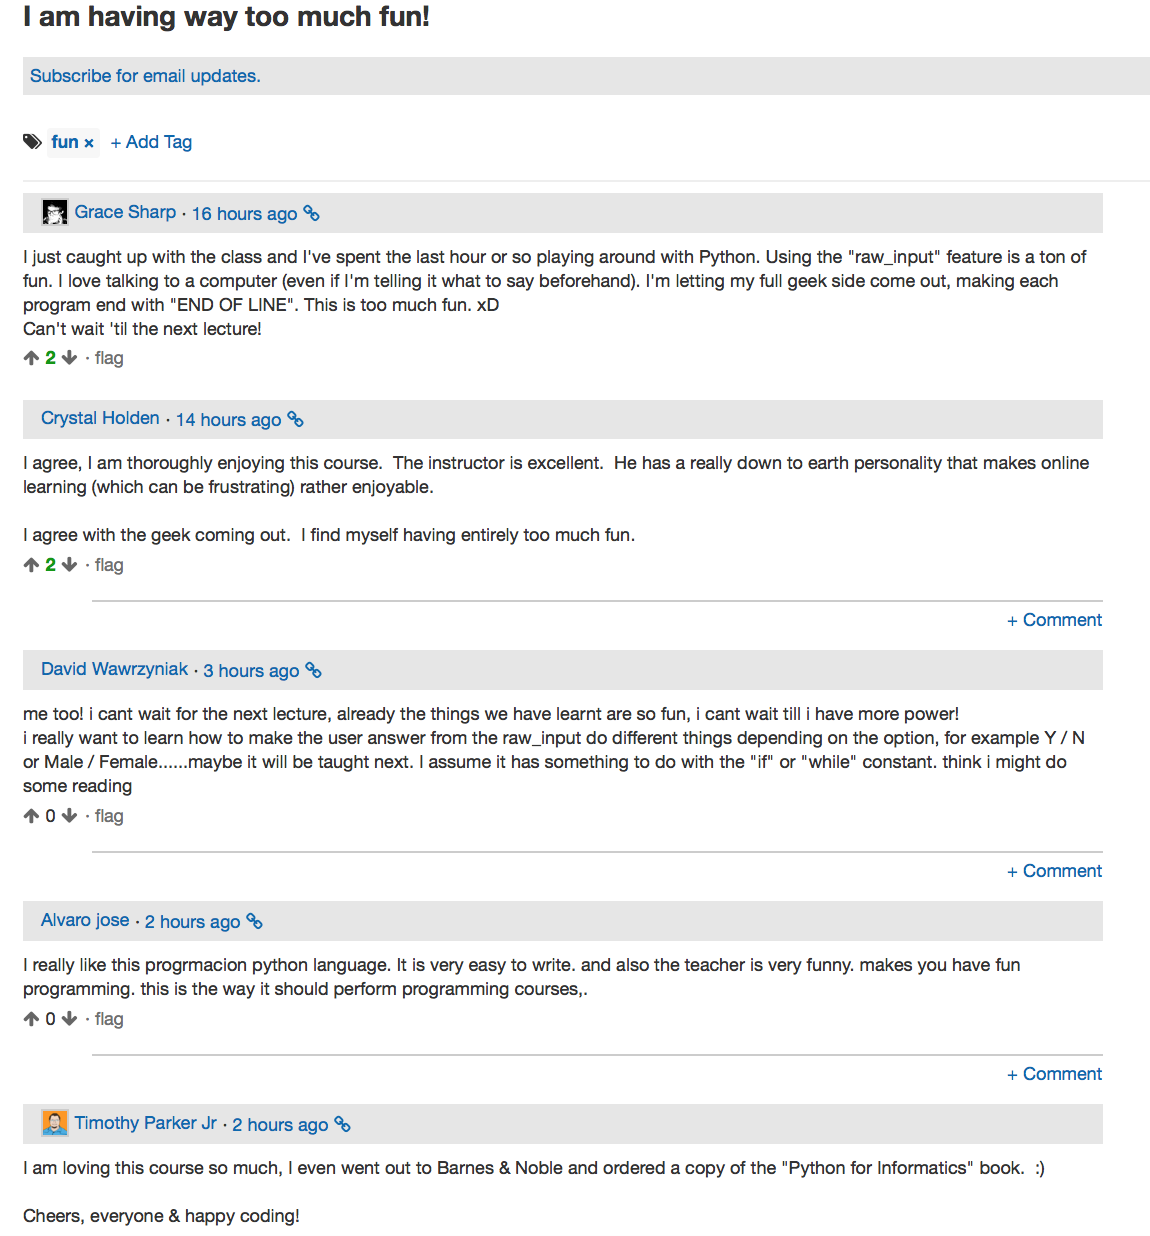Copy permalink icon for Grace Sharp's post
The width and height of the screenshot is (1150, 1236).
(x=312, y=213)
